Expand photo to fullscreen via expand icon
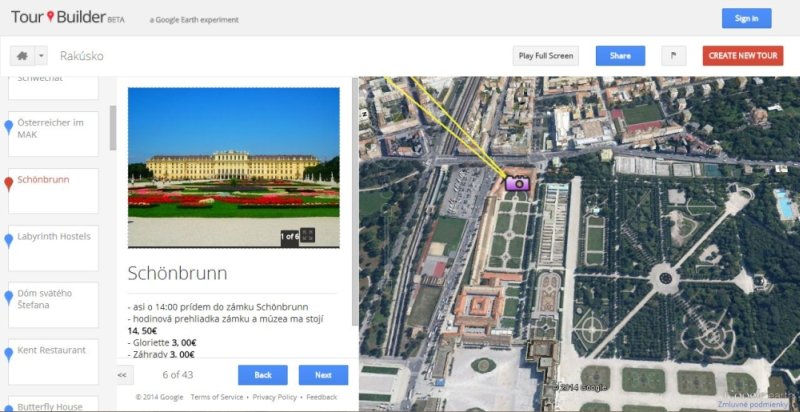Viewport: 800px width, 412px height. coord(308,236)
